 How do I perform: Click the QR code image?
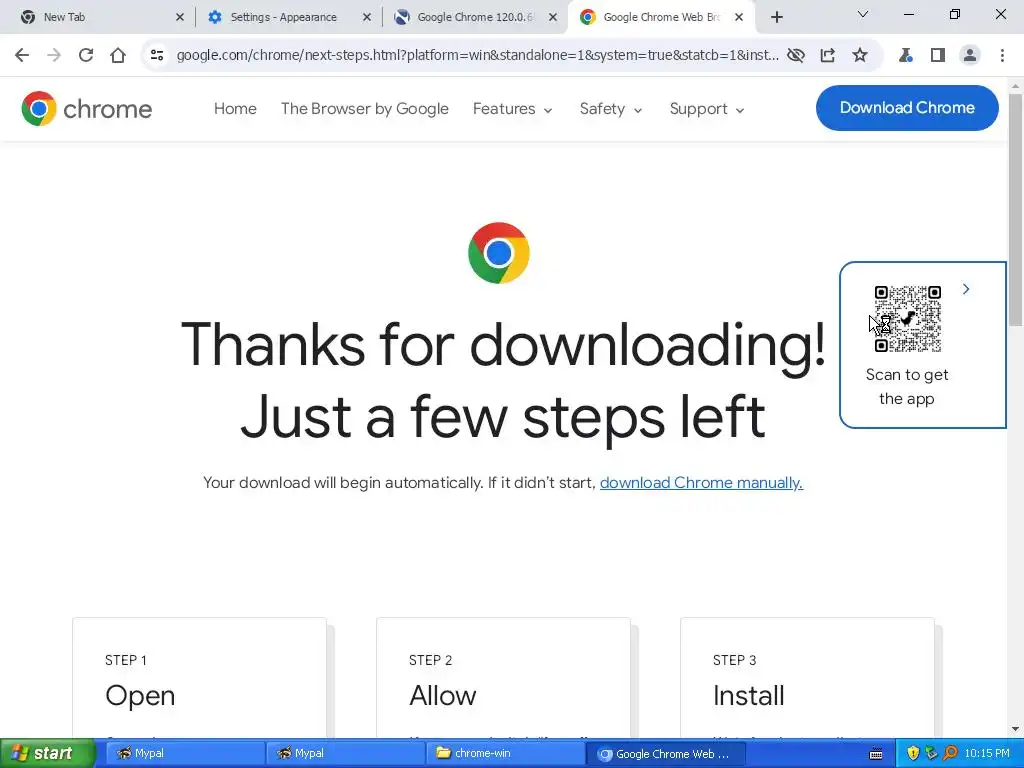908,319
